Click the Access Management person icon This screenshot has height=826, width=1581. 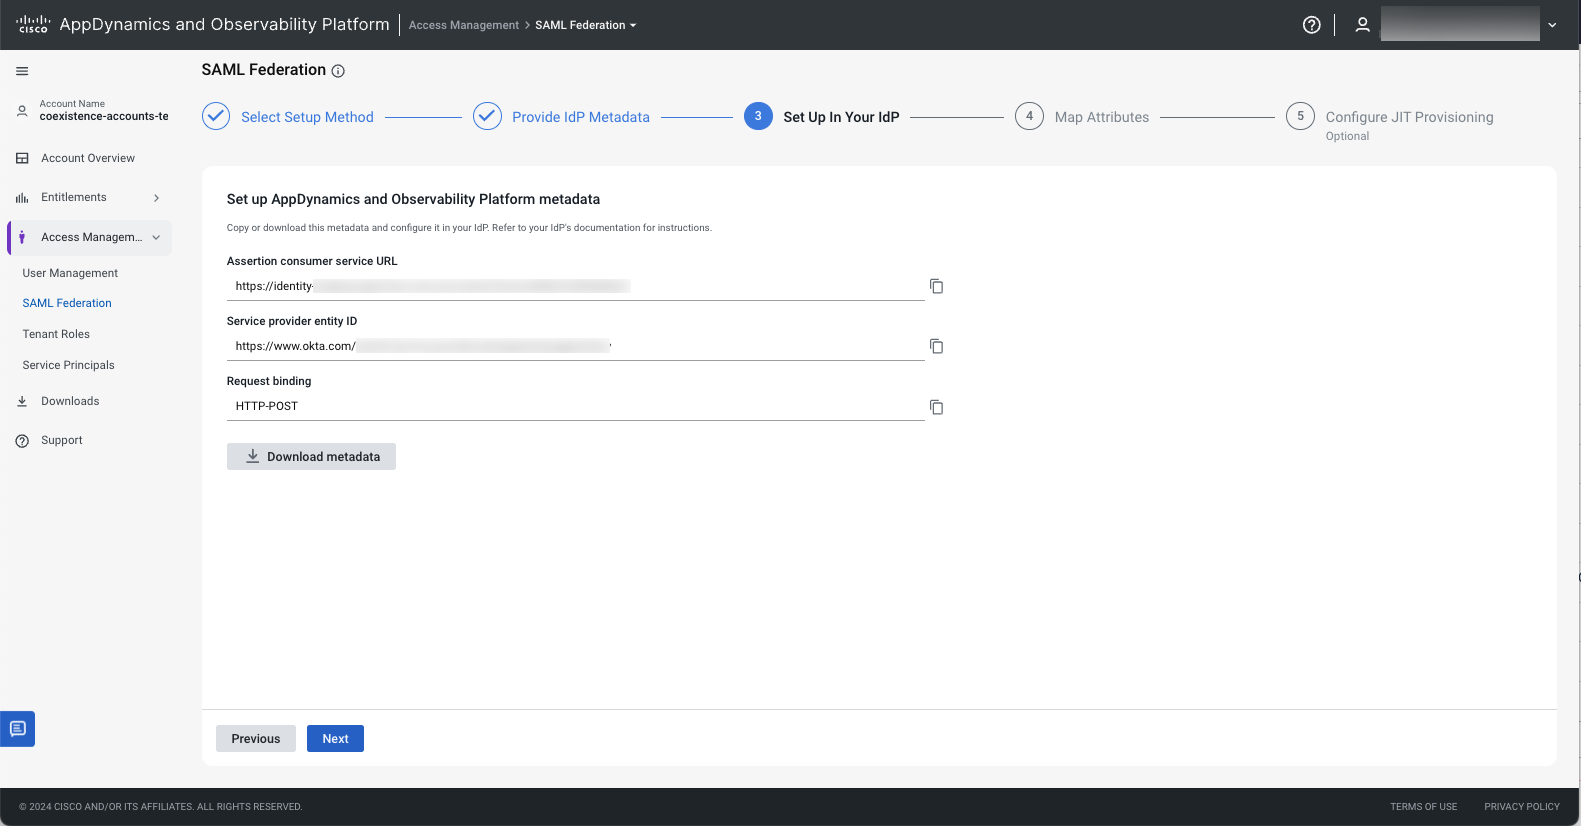click(x=22, y=237)
